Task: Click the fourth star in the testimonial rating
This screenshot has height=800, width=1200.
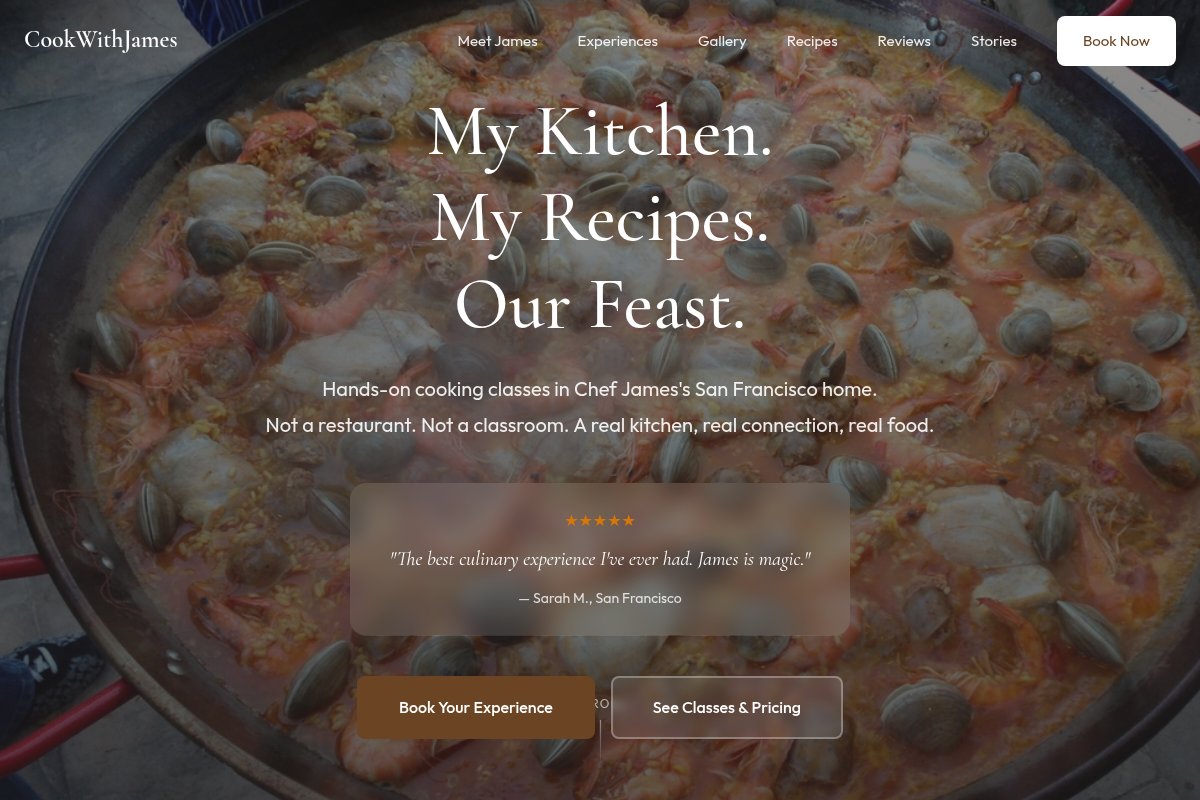Action: 614,520
